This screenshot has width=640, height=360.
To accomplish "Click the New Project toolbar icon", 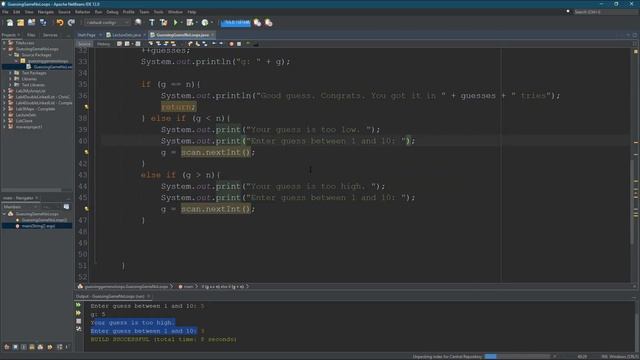I will (x=20, y=22).
